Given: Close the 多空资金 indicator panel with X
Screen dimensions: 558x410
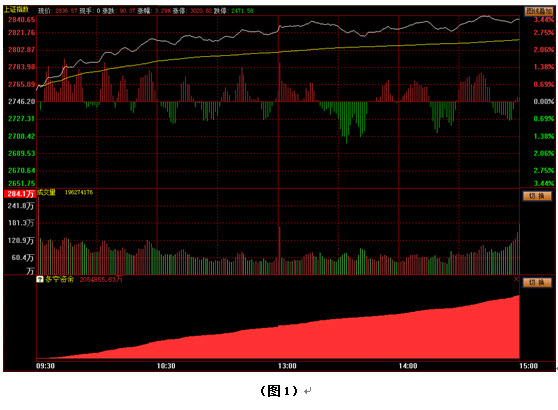Looking at the screenshot, I should click(x=516, y=279).
